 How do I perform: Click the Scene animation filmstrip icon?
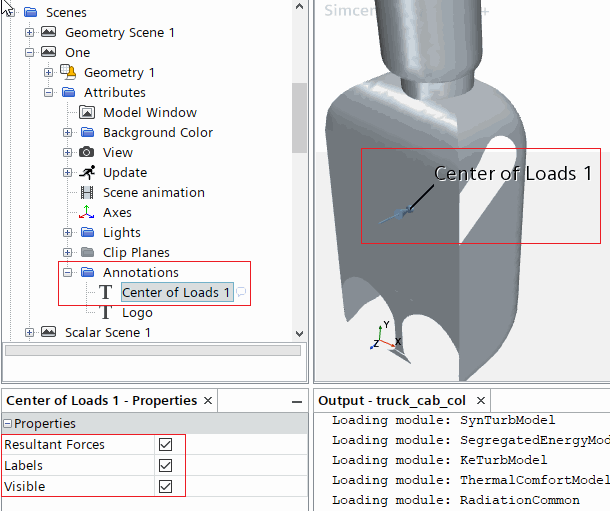click(x=87, y=192)
